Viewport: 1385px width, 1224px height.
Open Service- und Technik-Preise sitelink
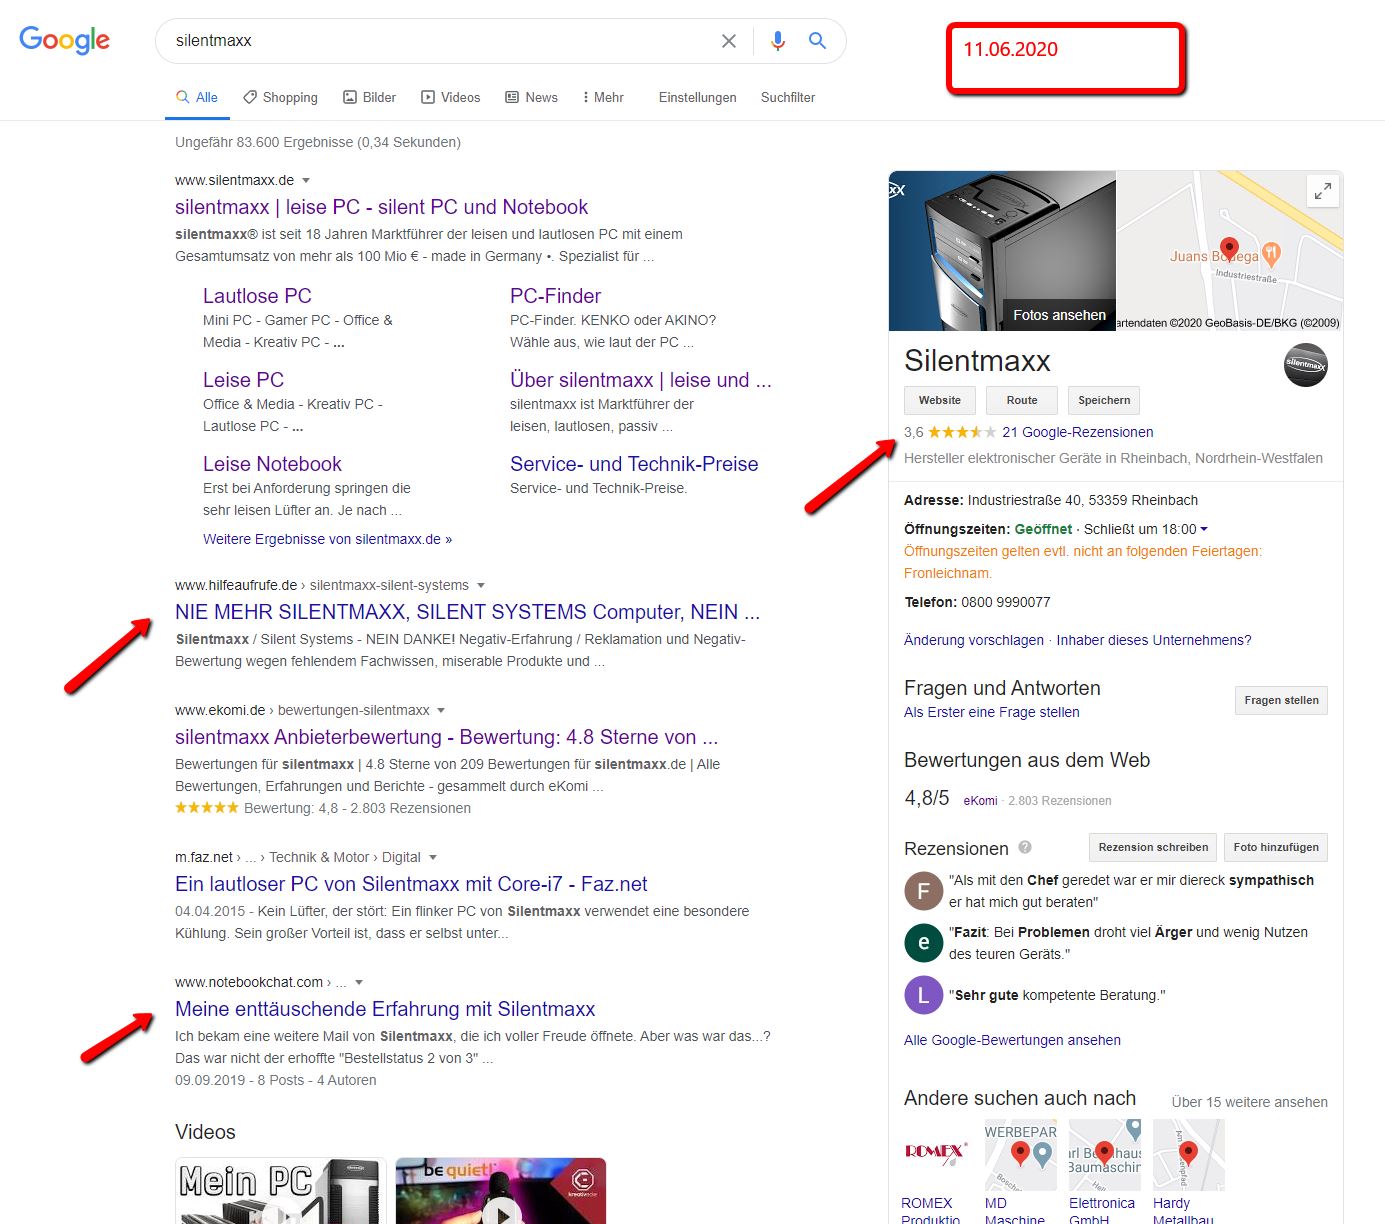point(634,464)
